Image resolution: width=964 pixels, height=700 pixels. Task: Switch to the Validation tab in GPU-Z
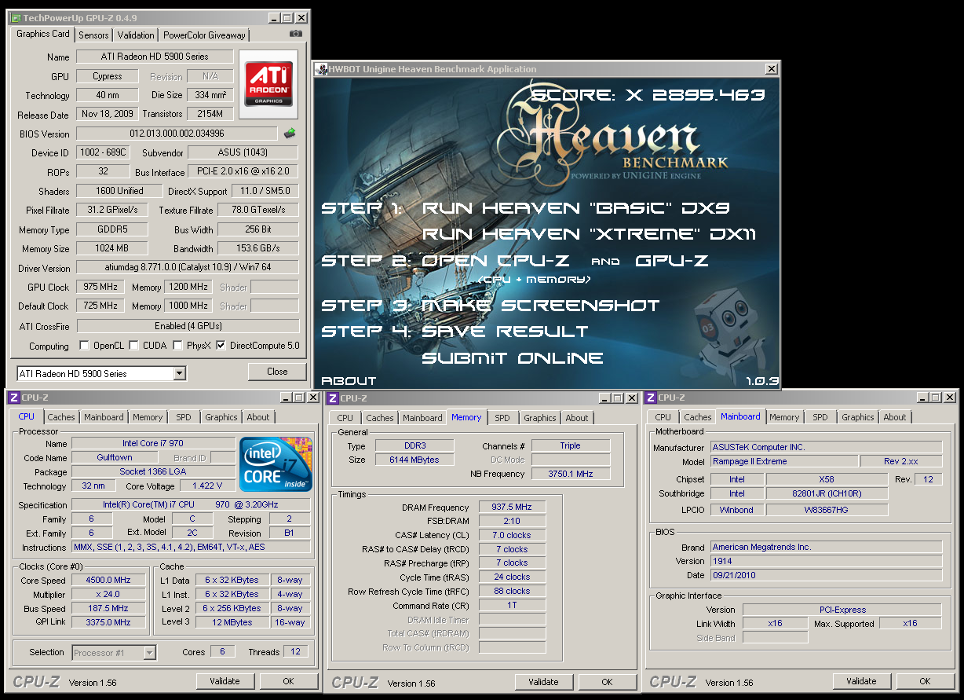click(x=136, y=35)
